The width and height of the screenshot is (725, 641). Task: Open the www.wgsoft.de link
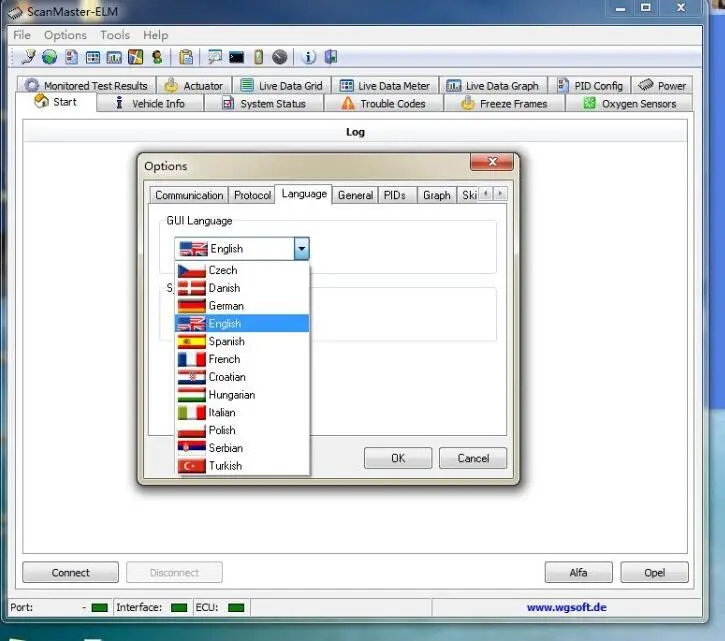point(566,607)
